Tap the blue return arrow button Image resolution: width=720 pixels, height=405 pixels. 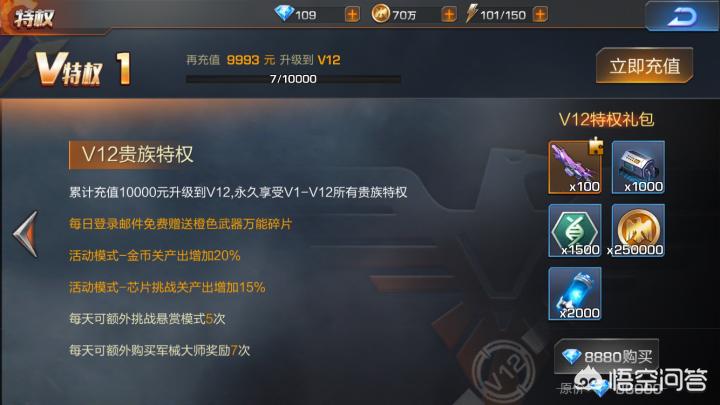681,17
